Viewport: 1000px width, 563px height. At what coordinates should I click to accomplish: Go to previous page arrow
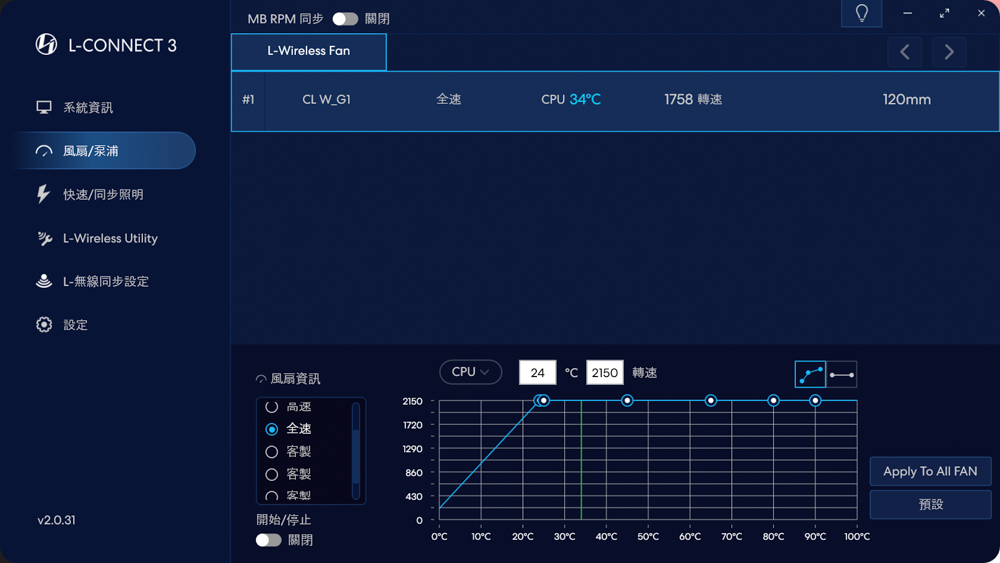point(904,52)
